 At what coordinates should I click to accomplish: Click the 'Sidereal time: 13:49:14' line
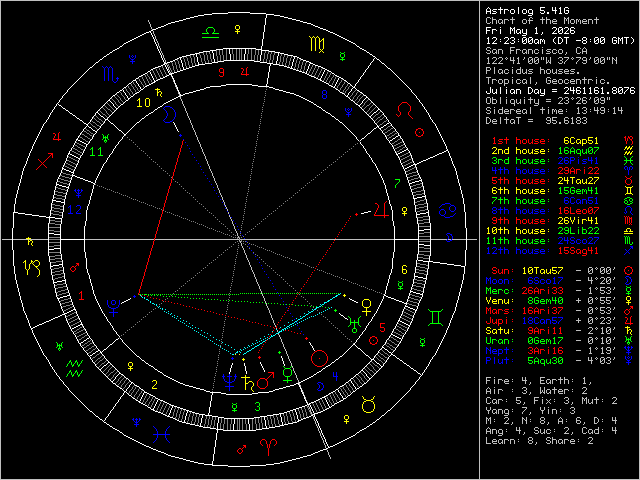(x=554, y=111)
